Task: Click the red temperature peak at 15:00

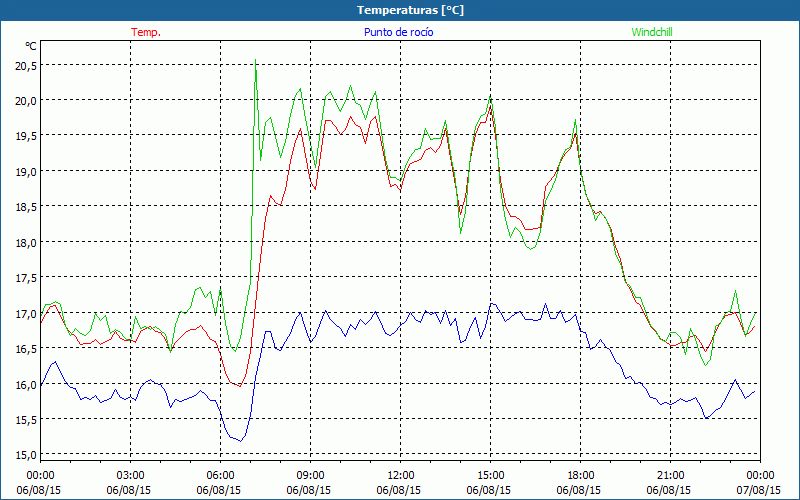Action: [x=490, y=106]
